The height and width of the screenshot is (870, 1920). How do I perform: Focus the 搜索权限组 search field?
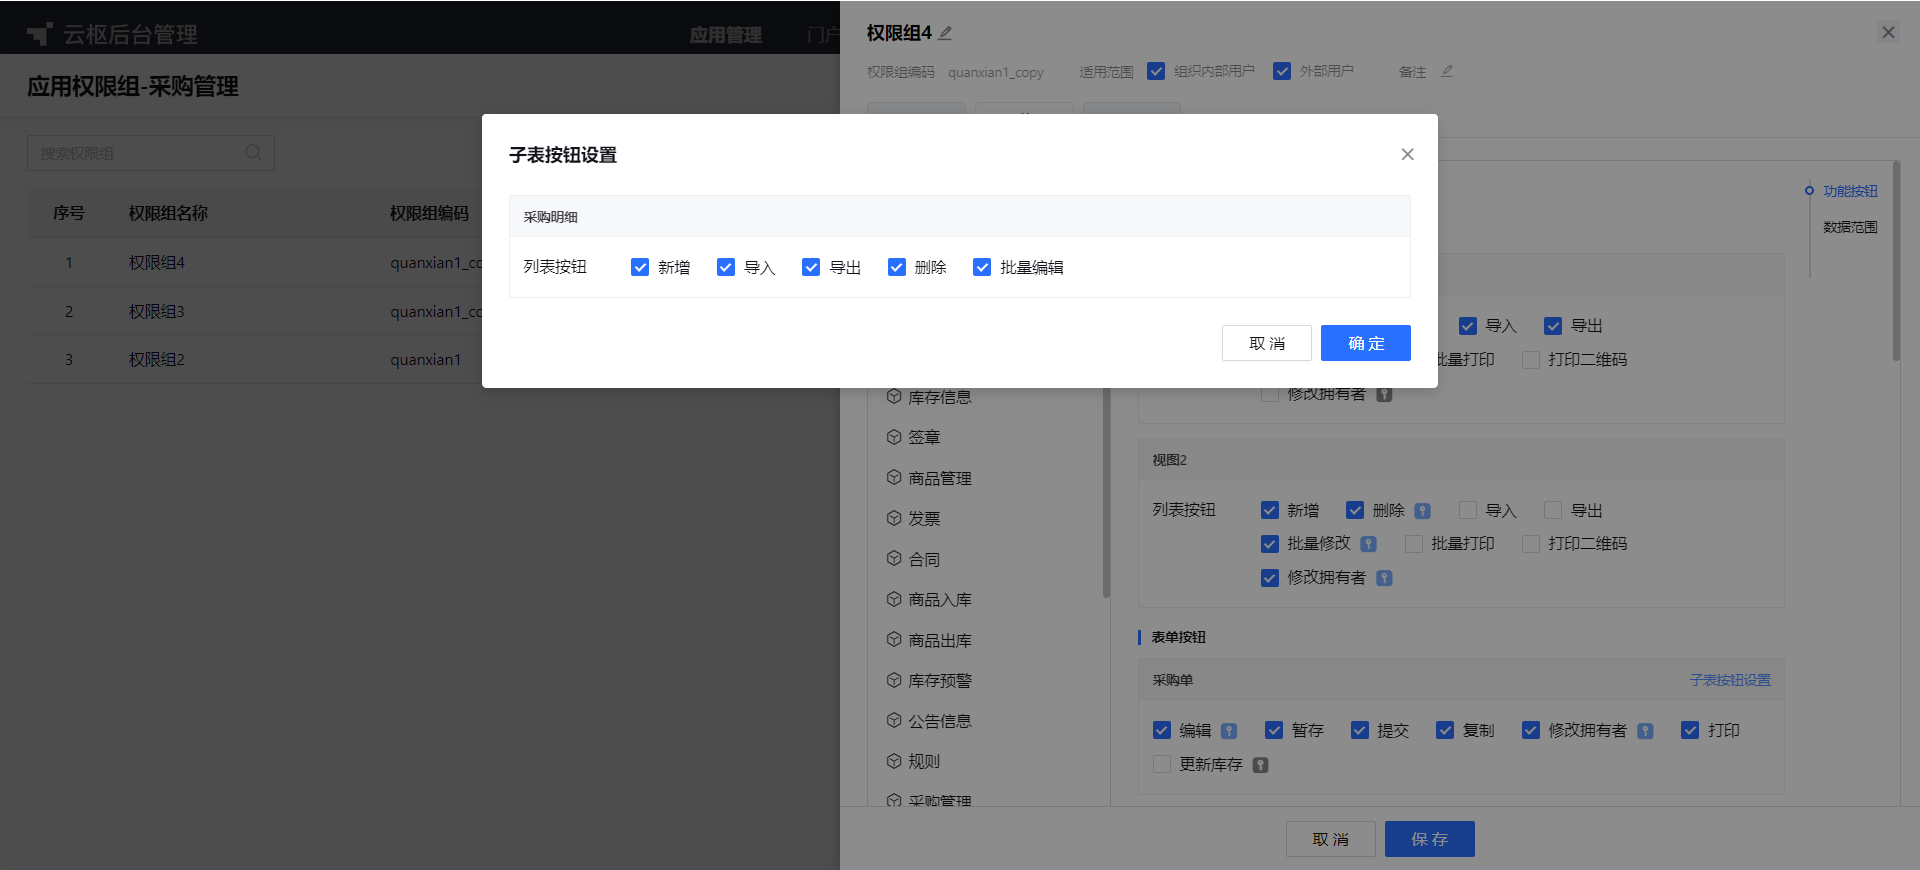150,153
